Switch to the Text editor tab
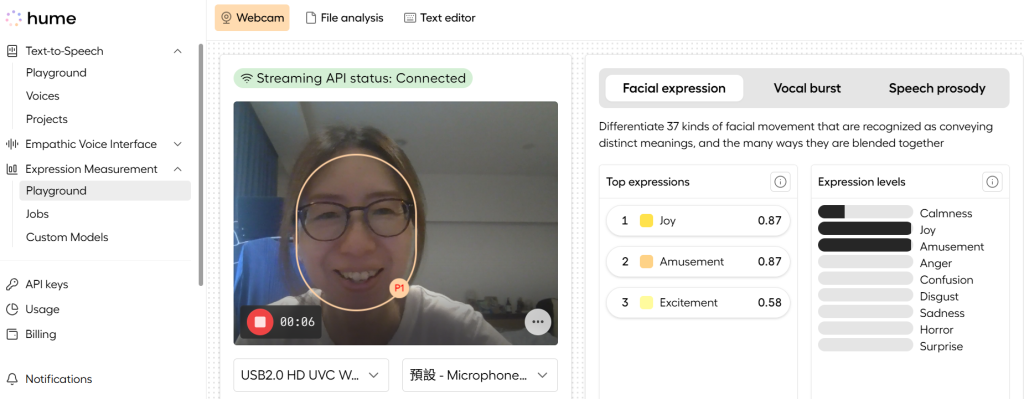This screenshot has height=399, width=1024. click(440, 18)
